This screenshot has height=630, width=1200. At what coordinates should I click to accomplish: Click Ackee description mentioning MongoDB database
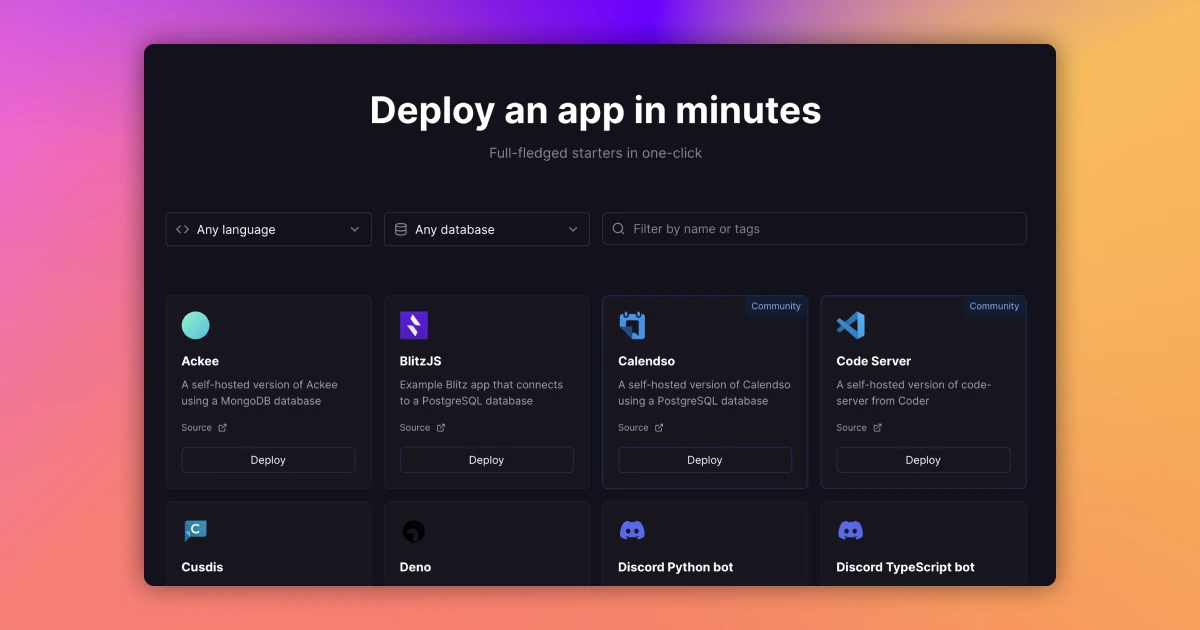click(x=260, y=393)
